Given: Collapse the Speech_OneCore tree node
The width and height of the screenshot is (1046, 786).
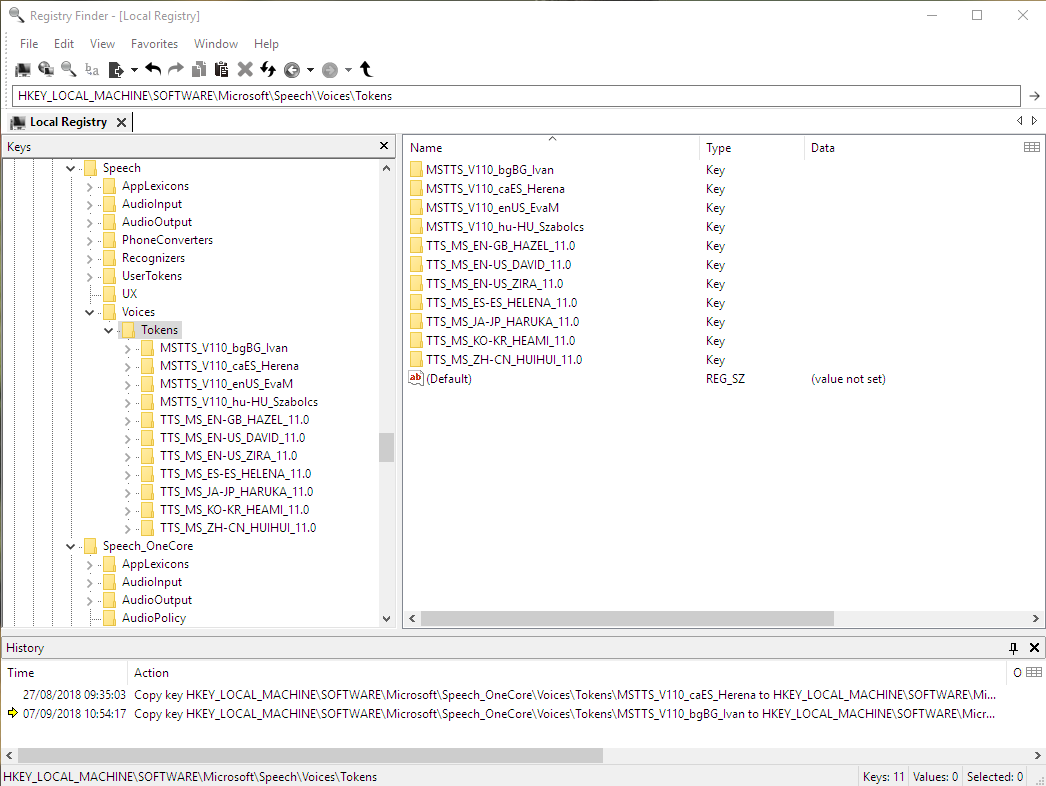Looking at the screenshot, I should [x=71, y=546].
